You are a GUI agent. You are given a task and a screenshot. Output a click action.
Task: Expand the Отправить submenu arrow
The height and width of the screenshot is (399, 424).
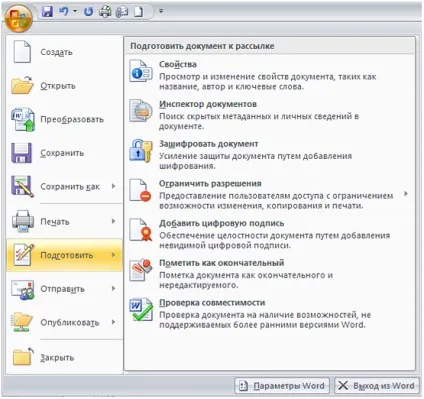[x=114, y=288]
